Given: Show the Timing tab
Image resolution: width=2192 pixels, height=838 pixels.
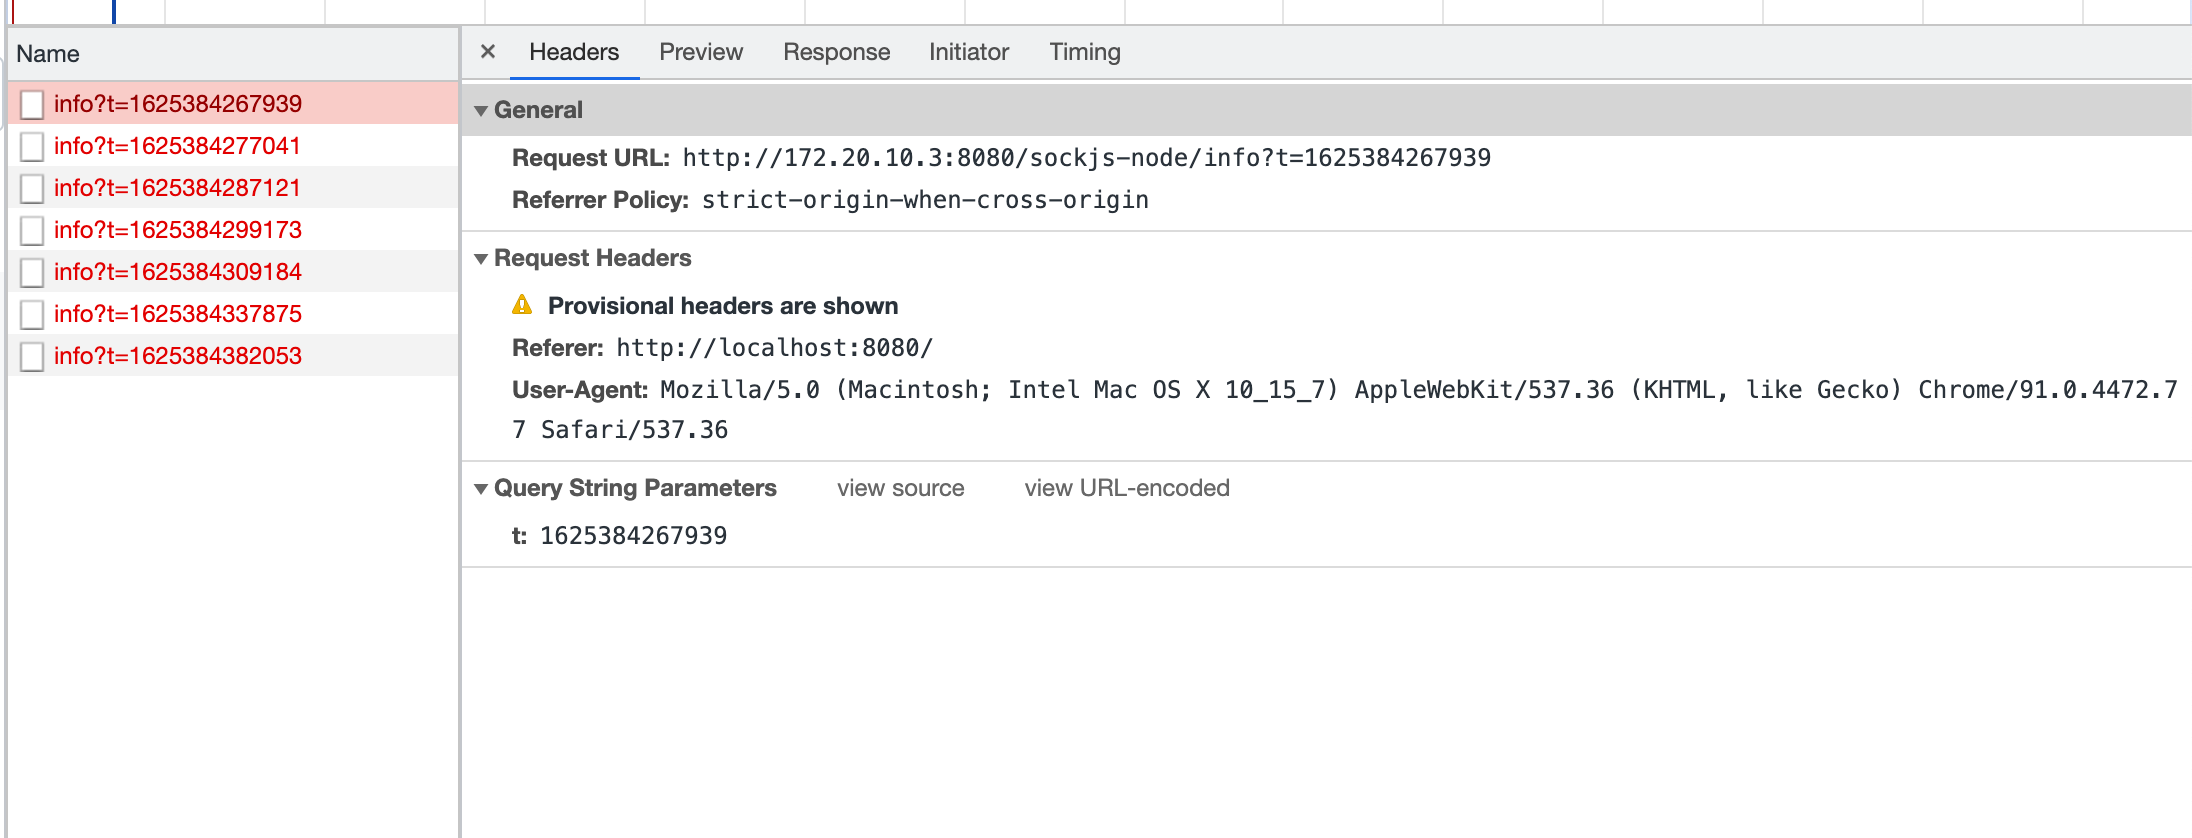Looking at the screenshot, I should pyautogui.click(x=1084, y=52).
